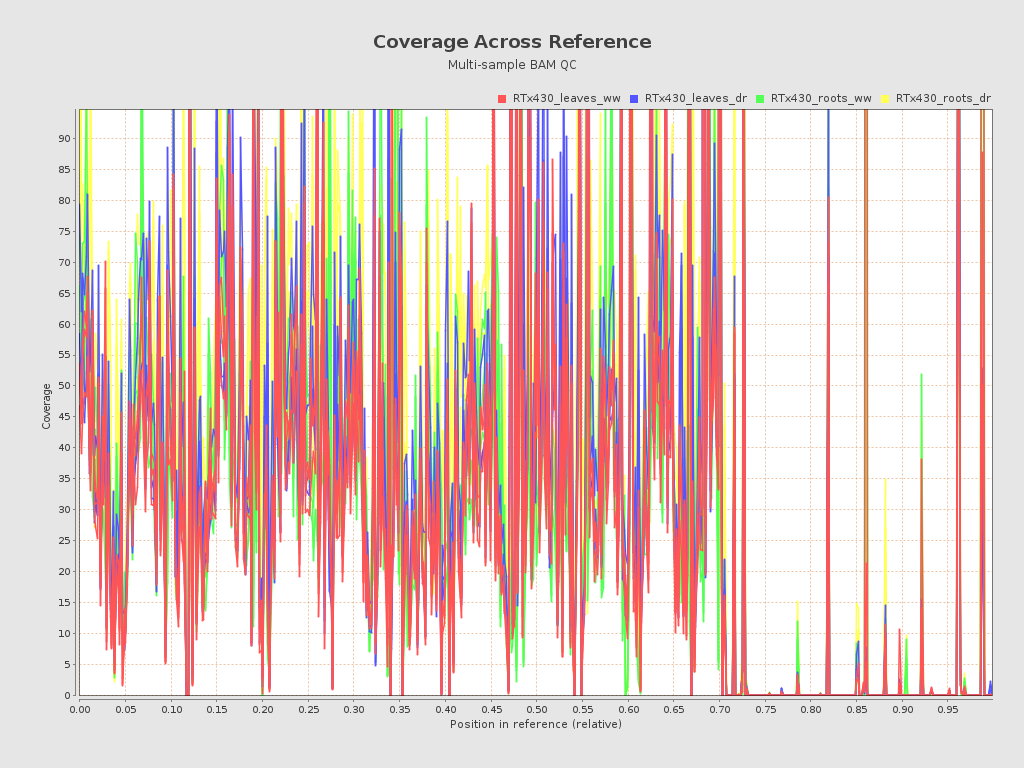
Task: Click the red RTx430_leaves_ww legend swatch
Action: click(x=502, y=99)
